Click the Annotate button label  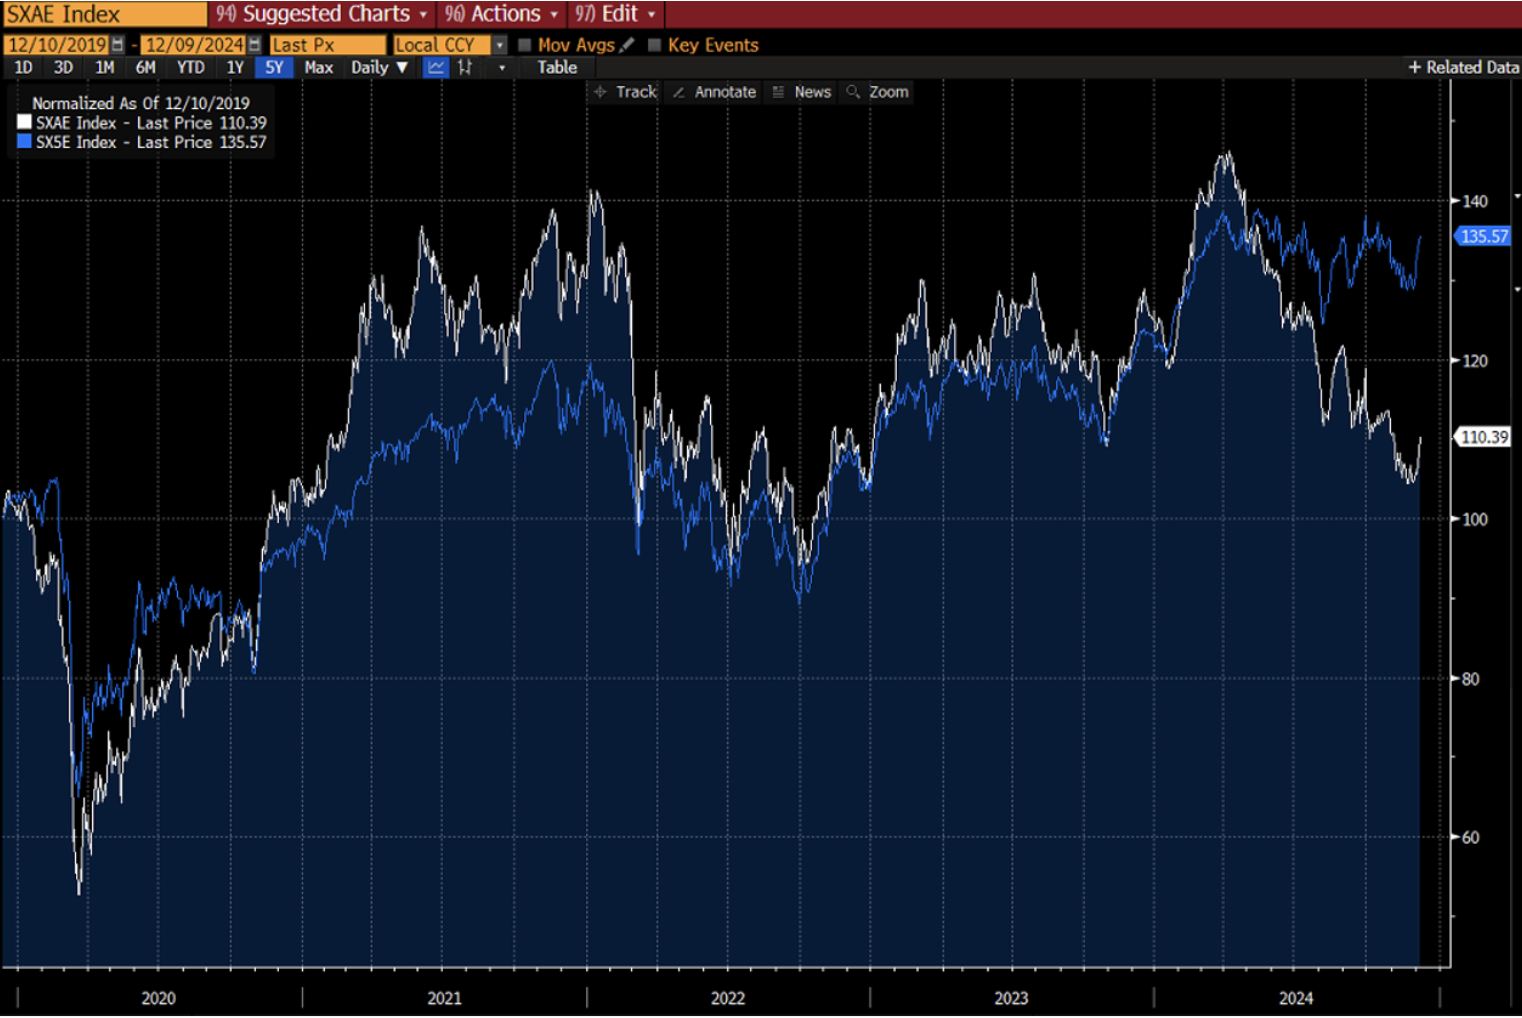725,92
